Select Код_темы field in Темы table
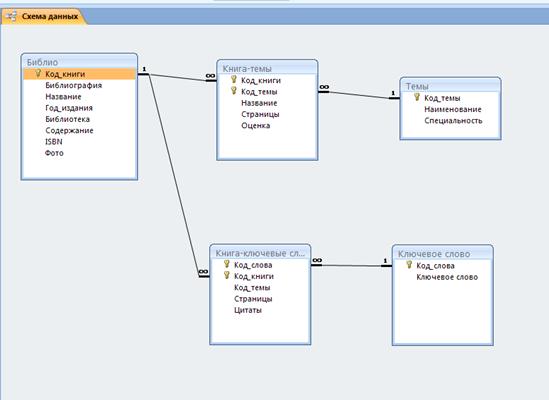 pyautogui.click(x=442, y=98)
